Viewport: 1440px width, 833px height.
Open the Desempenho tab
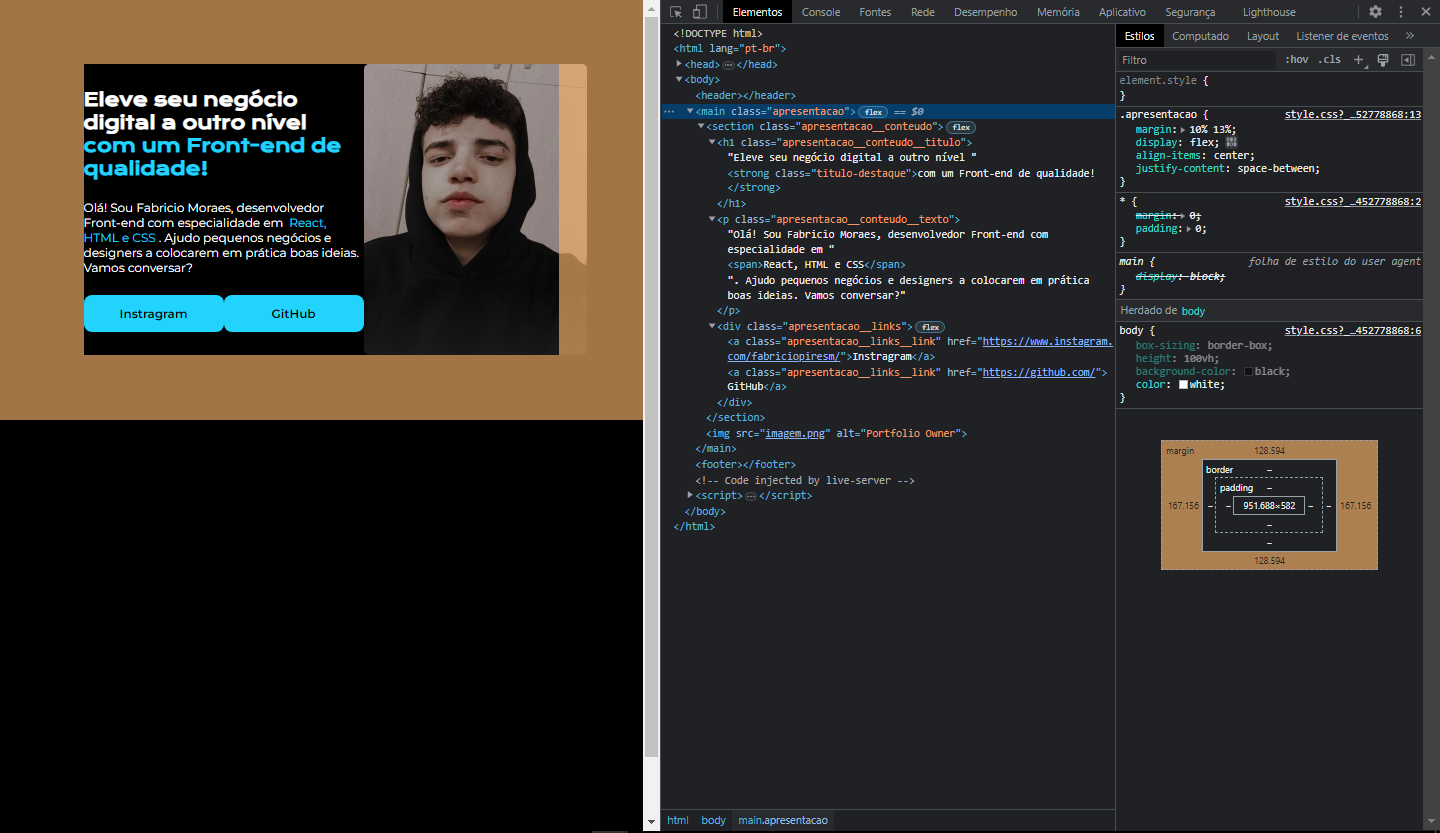985,12
